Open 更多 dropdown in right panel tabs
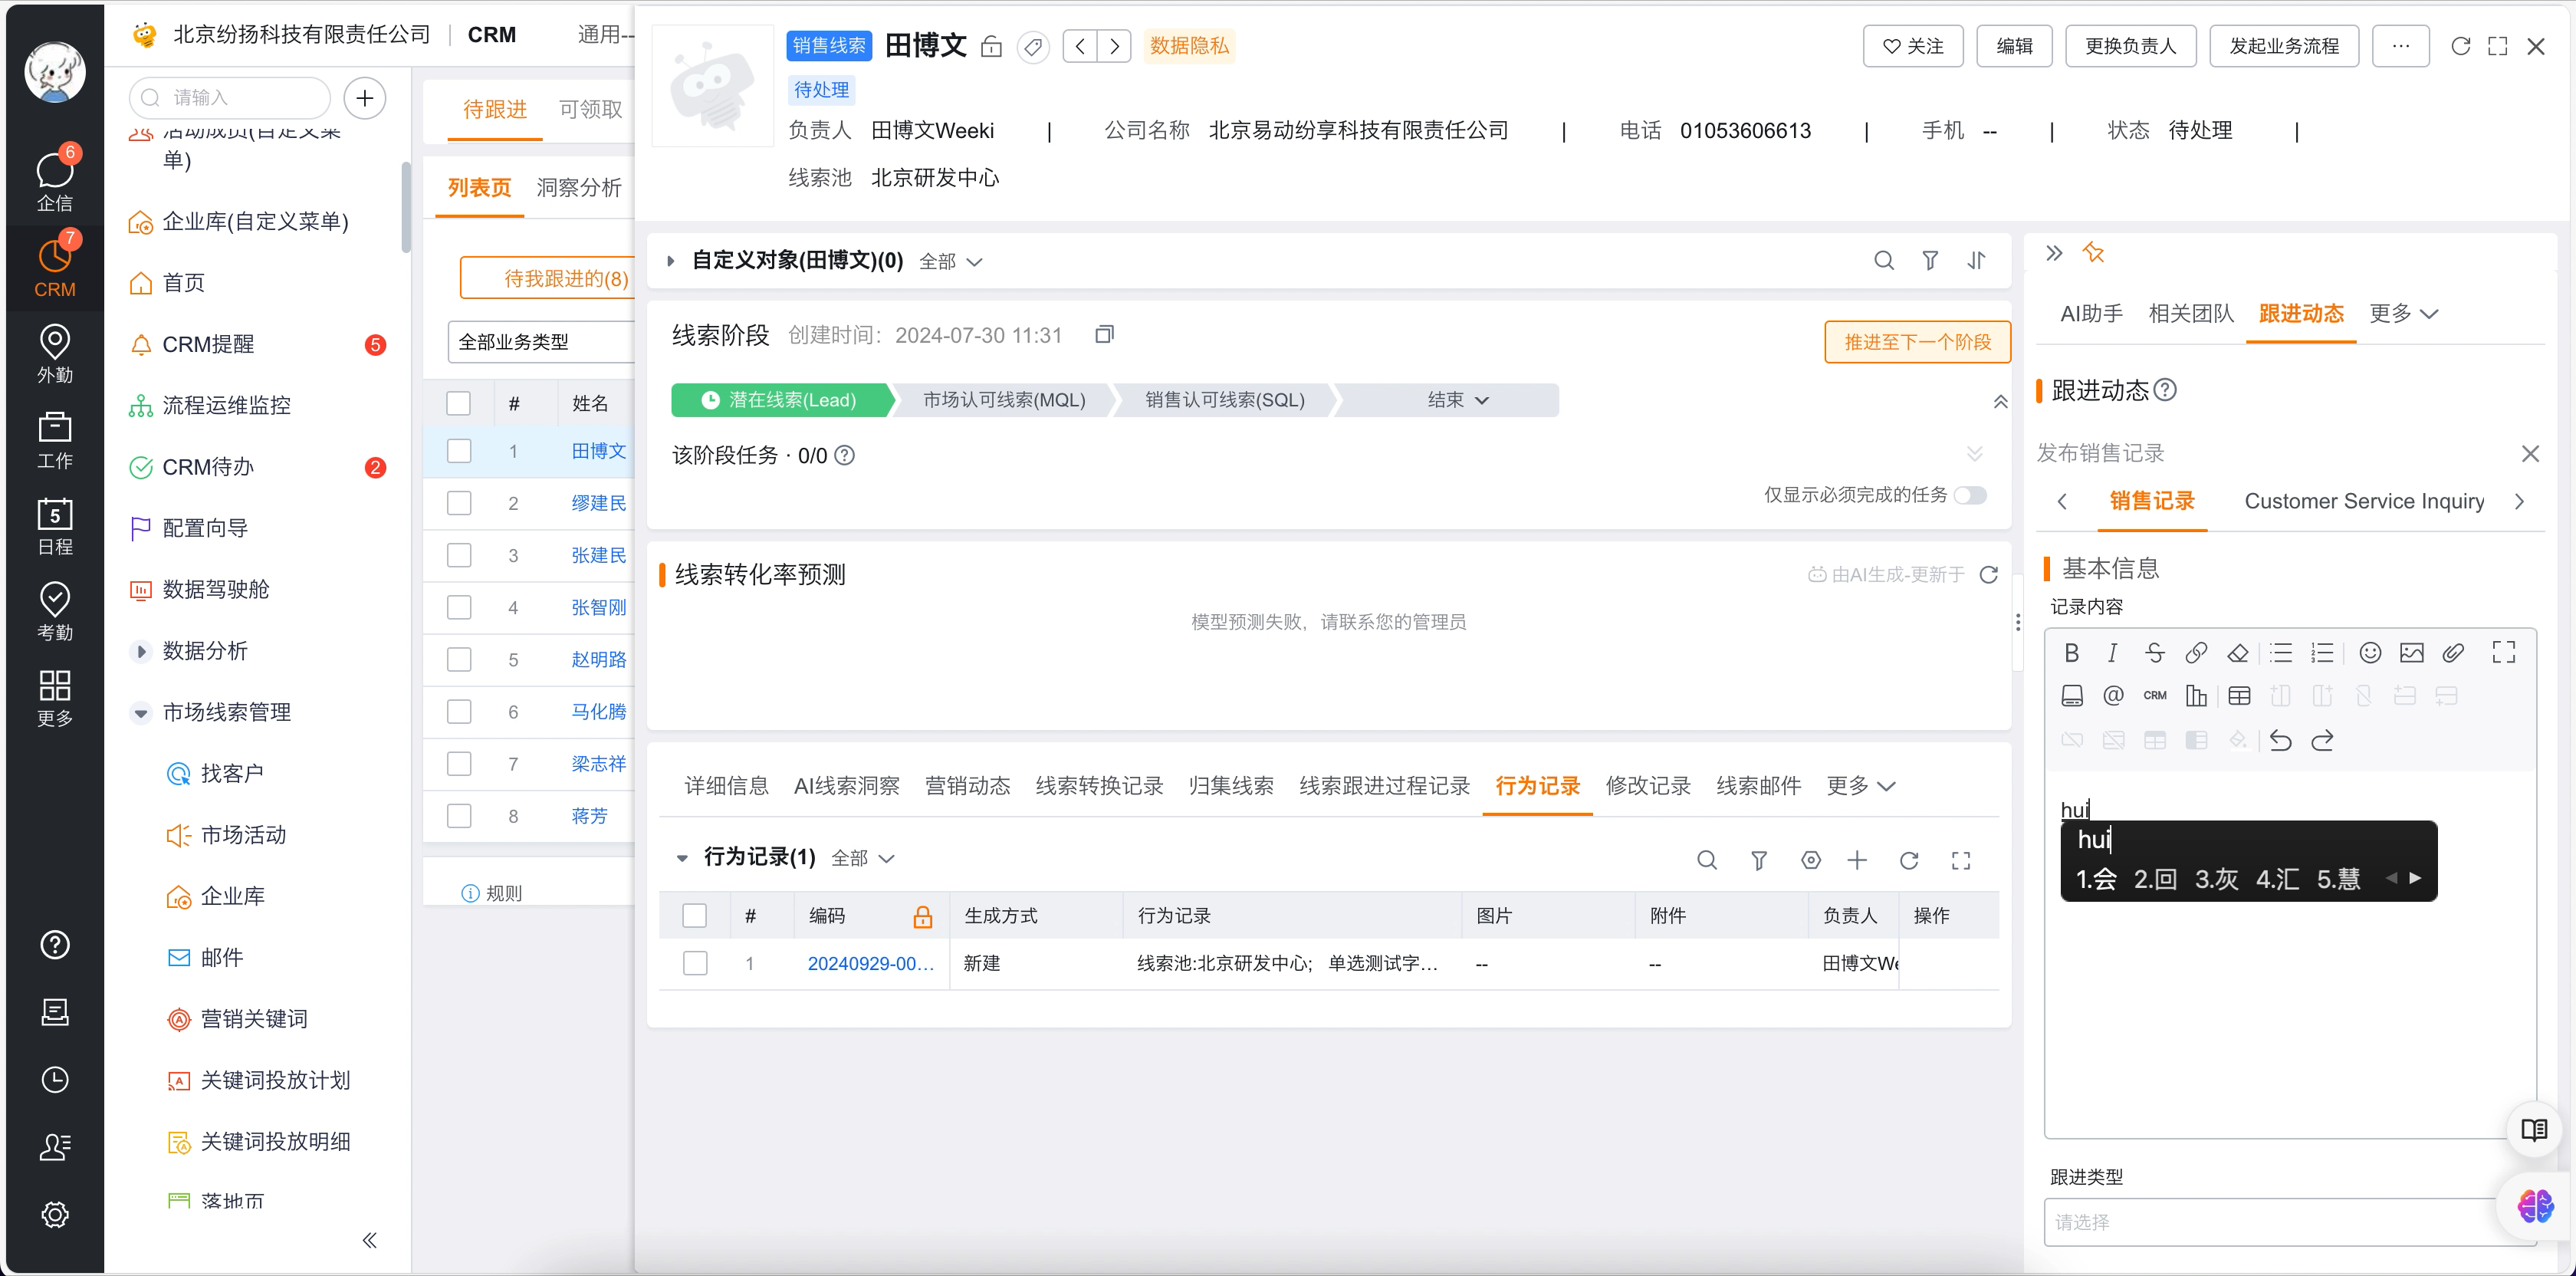This screenshot has width=2576, height=1276. click(x=2403, y=314)
